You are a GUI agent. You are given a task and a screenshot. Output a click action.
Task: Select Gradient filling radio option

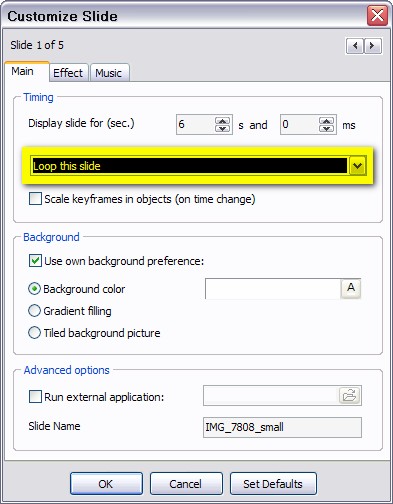tap(34, 311)
